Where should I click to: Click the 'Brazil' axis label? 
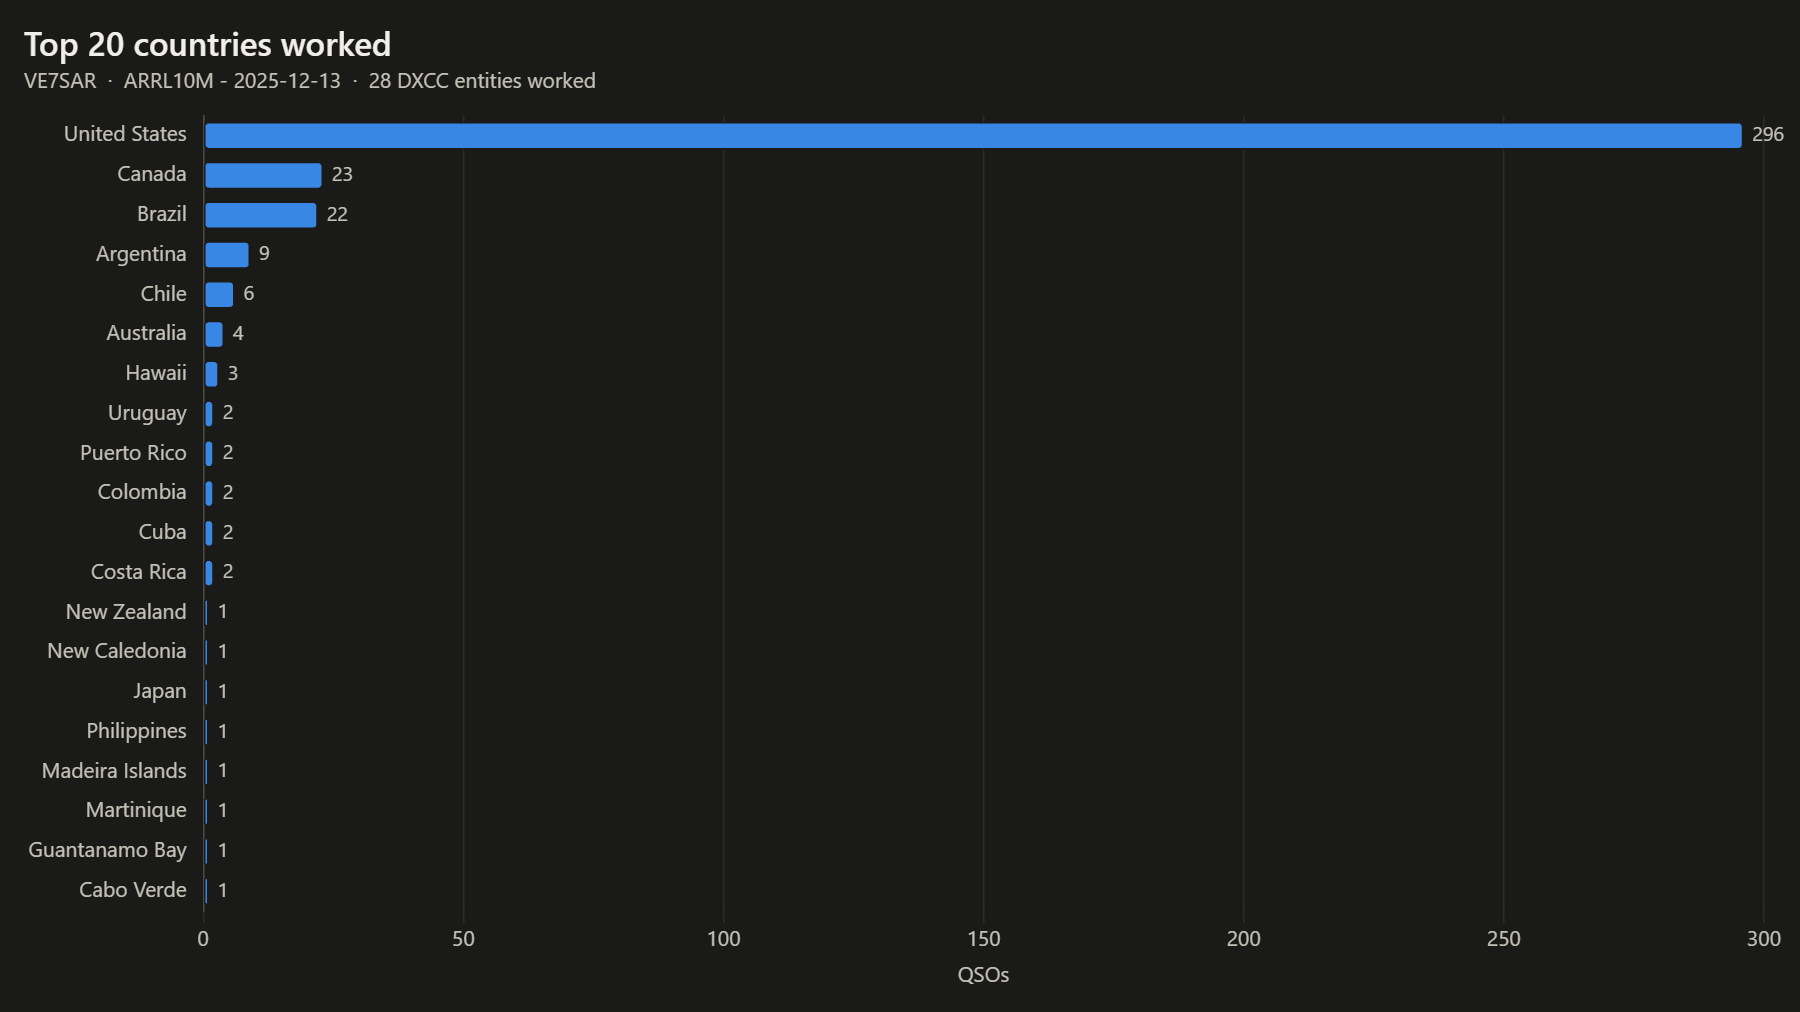(162, 214)
